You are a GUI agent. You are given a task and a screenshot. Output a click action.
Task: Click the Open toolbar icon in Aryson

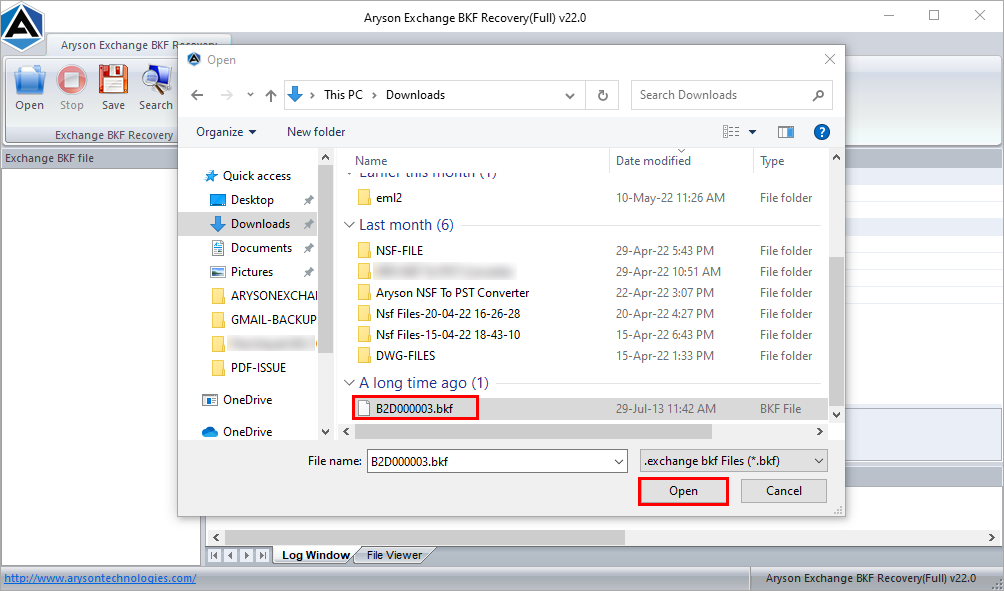pyautogui.click(x=29, y=88)
